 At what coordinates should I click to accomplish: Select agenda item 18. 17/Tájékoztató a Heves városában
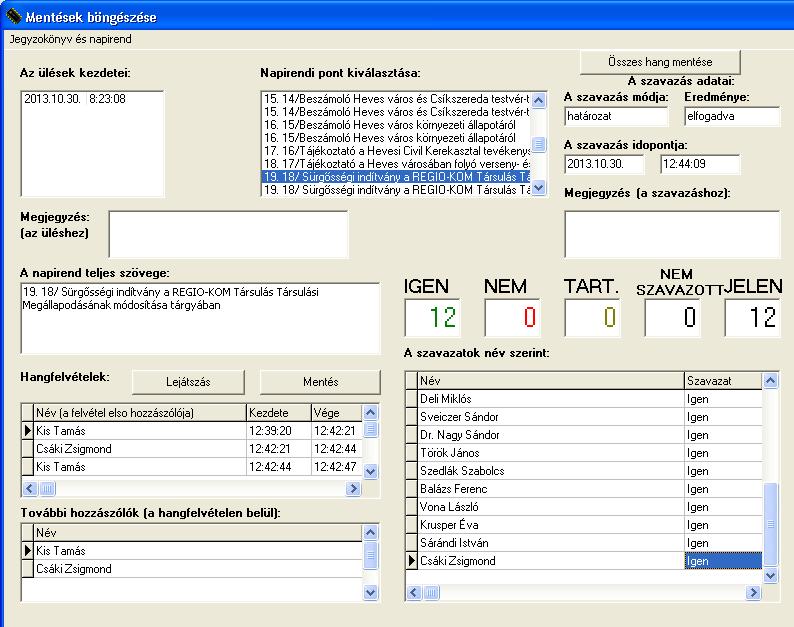[396, 164]
